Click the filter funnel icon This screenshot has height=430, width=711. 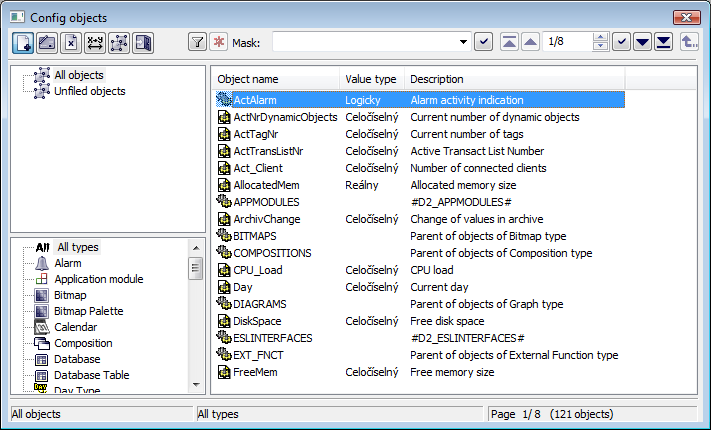point(198,42)
